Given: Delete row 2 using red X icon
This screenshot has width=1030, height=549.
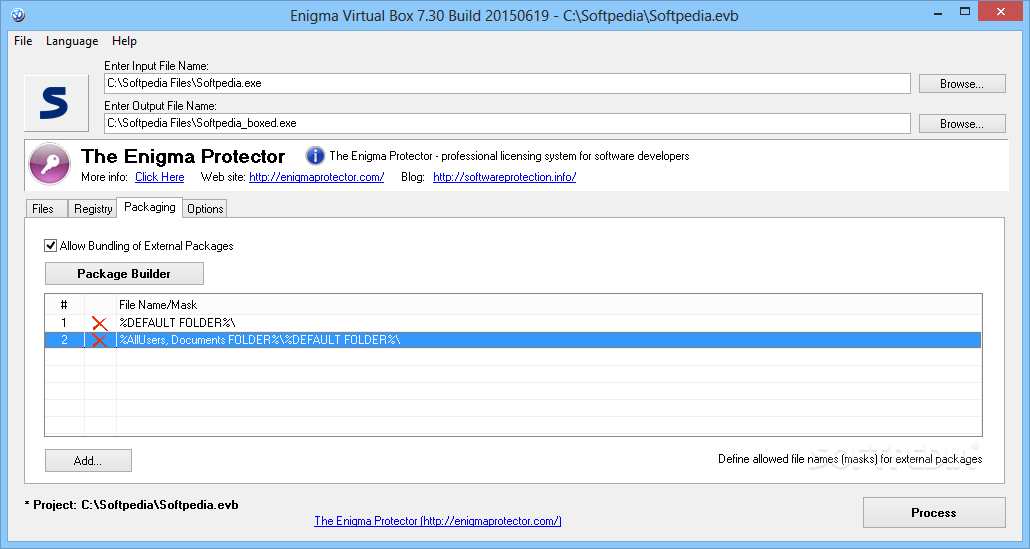Looking at the screenshot, I should pos(100,340).
